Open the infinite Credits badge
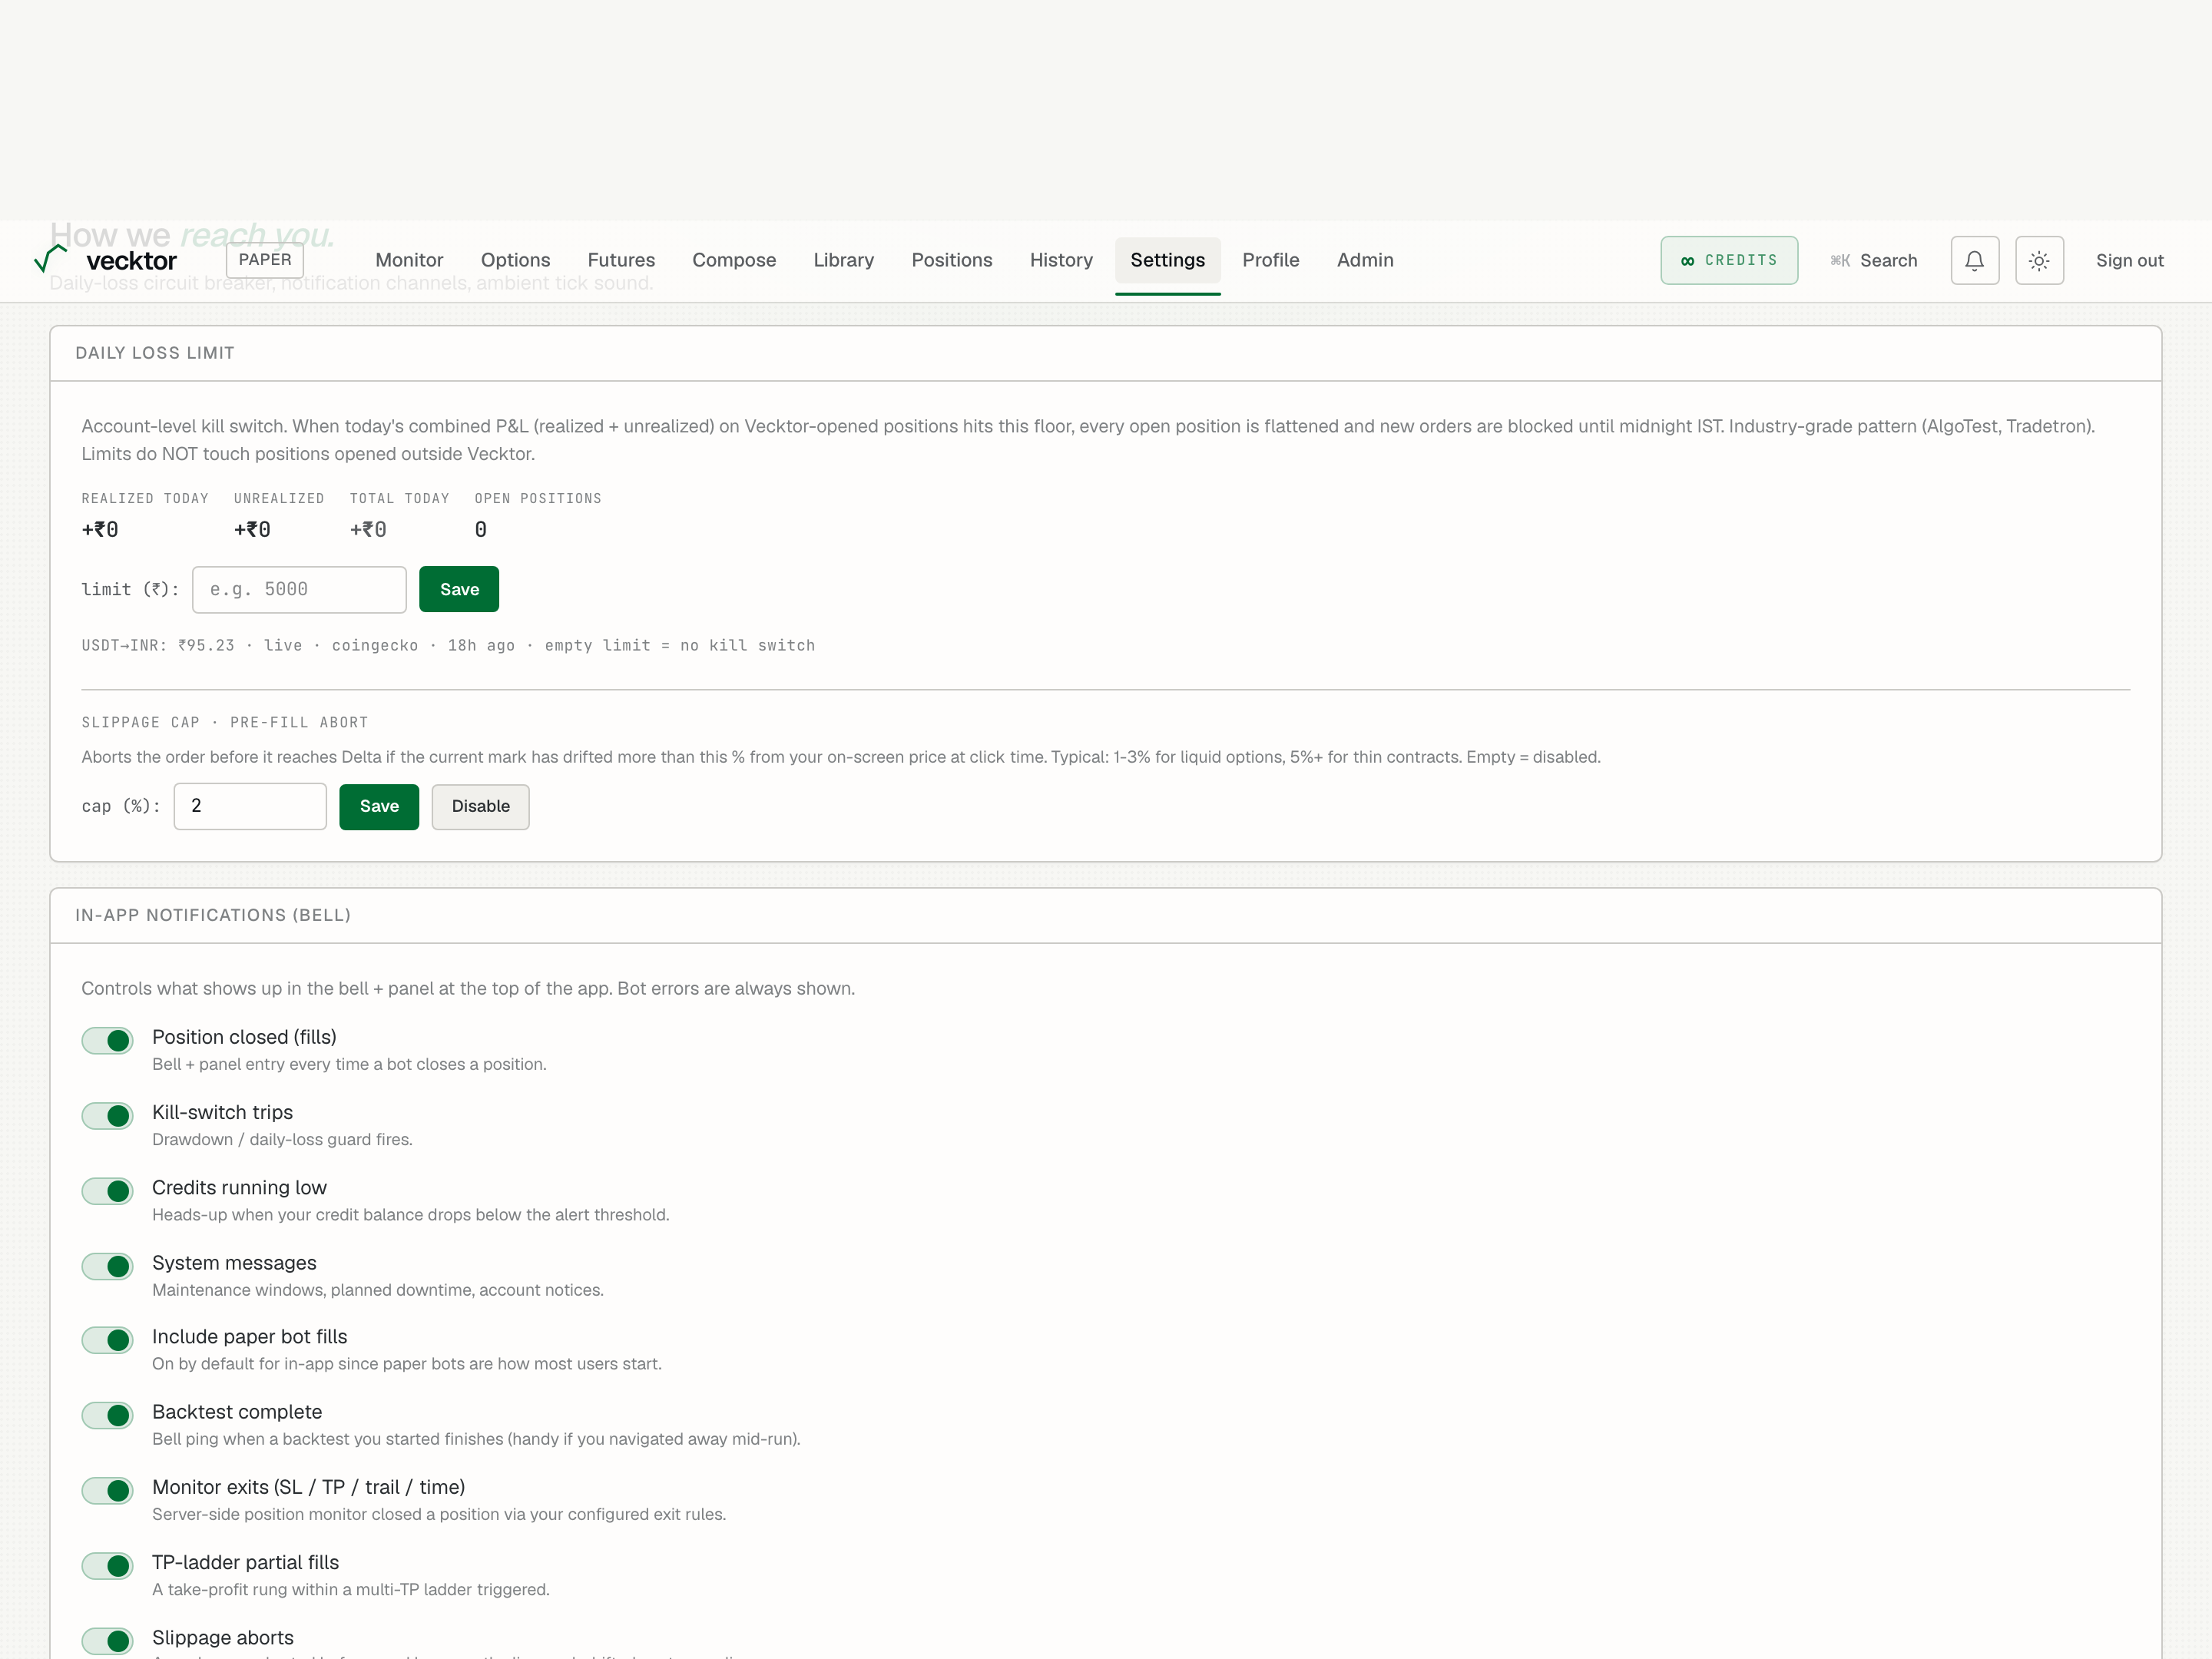The image size is (2212, 1659). [1729, 260]
